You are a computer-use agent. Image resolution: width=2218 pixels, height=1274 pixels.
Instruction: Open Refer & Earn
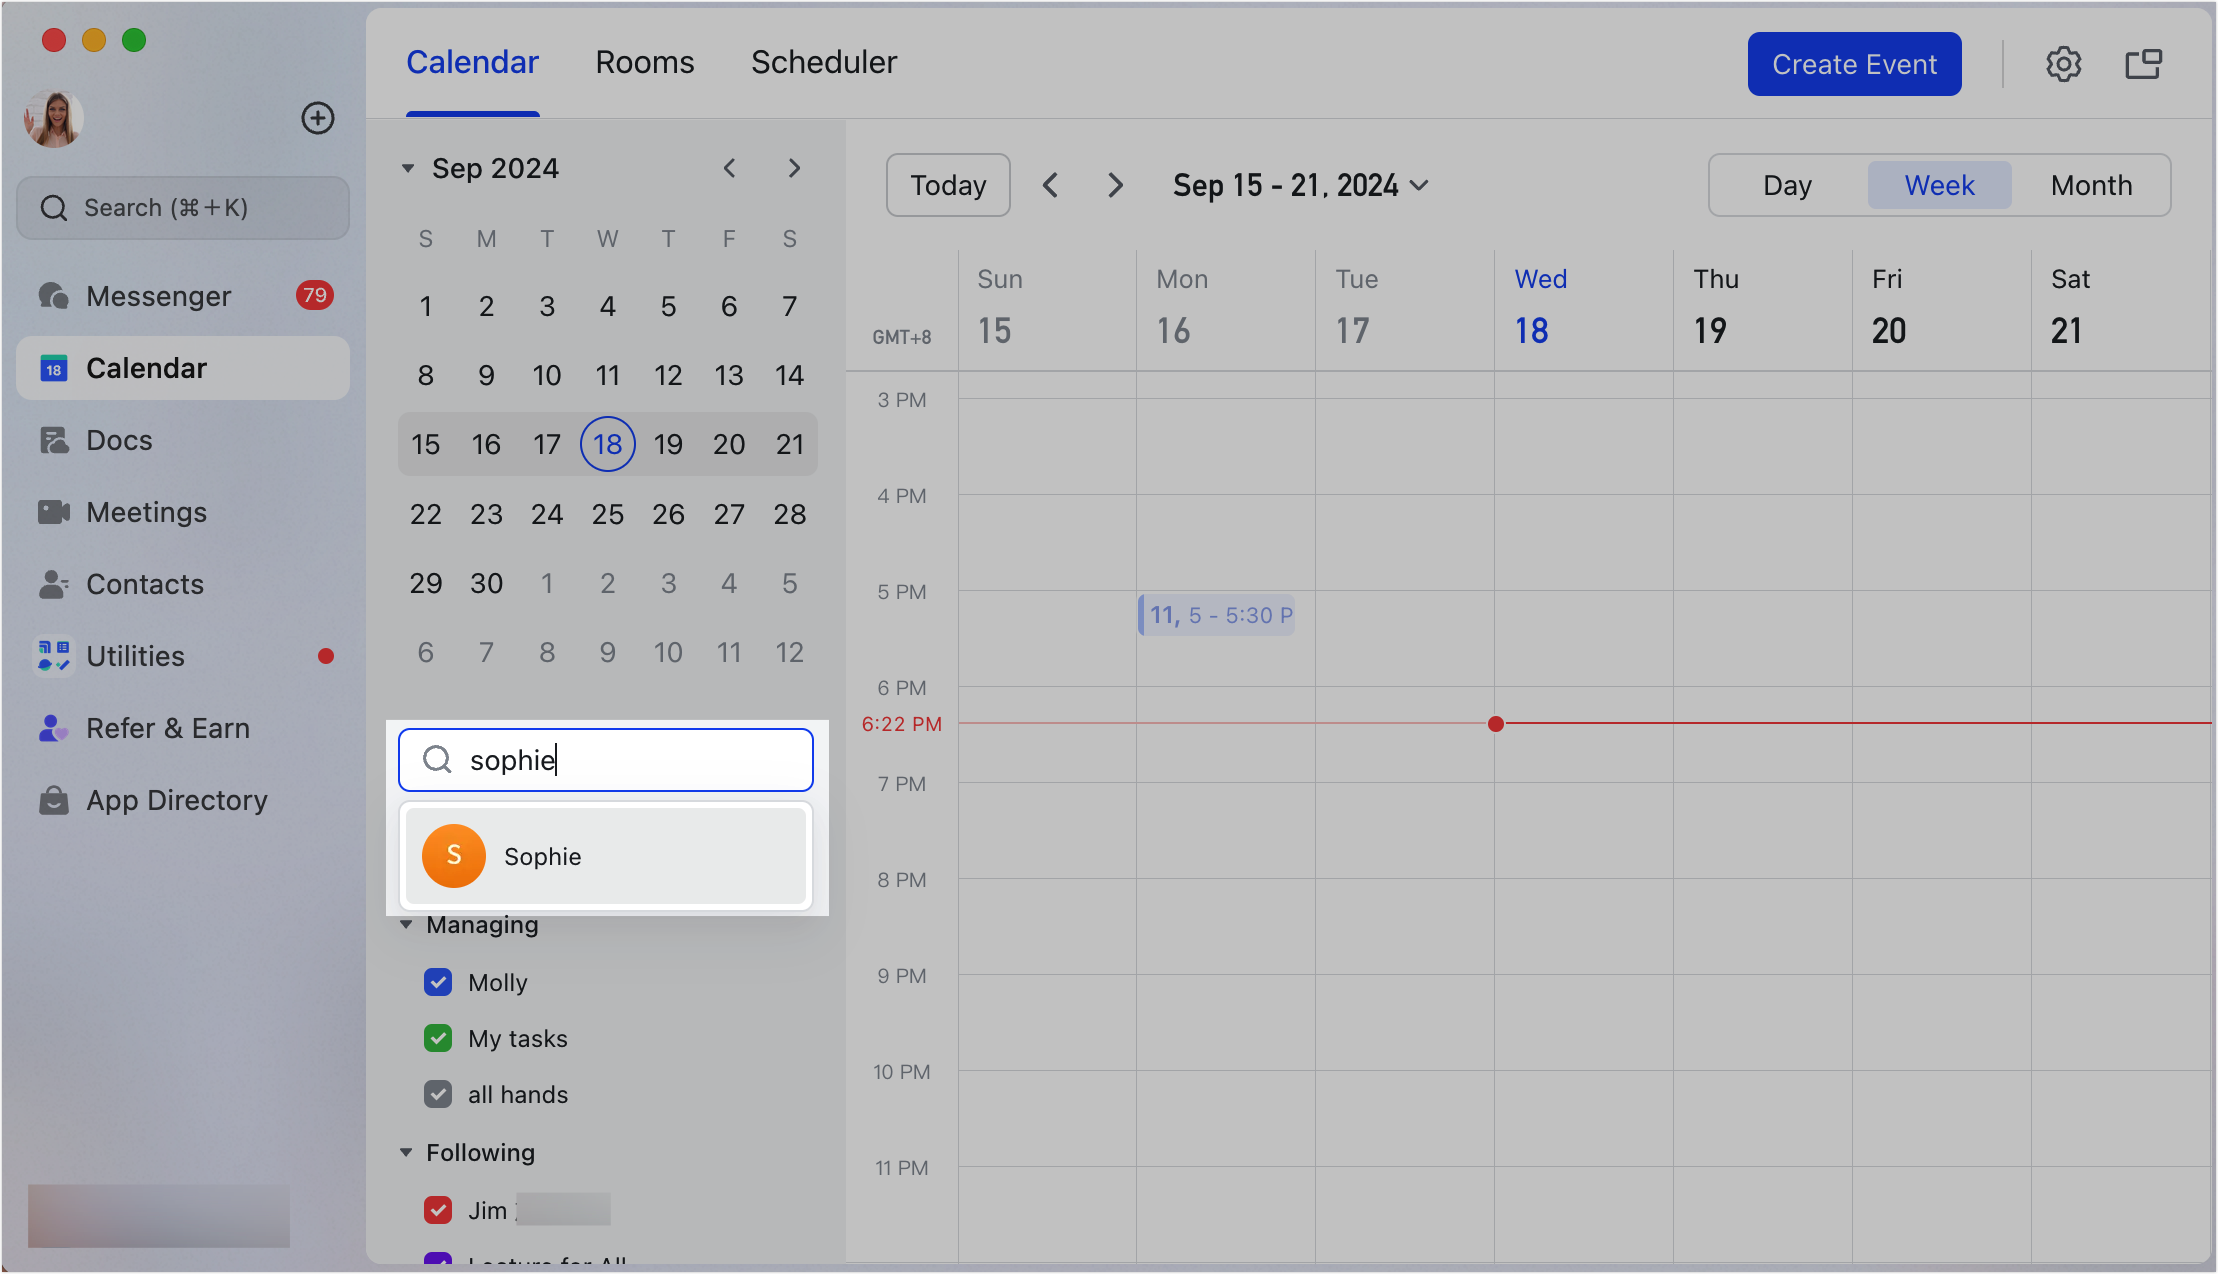pos(167,728)
